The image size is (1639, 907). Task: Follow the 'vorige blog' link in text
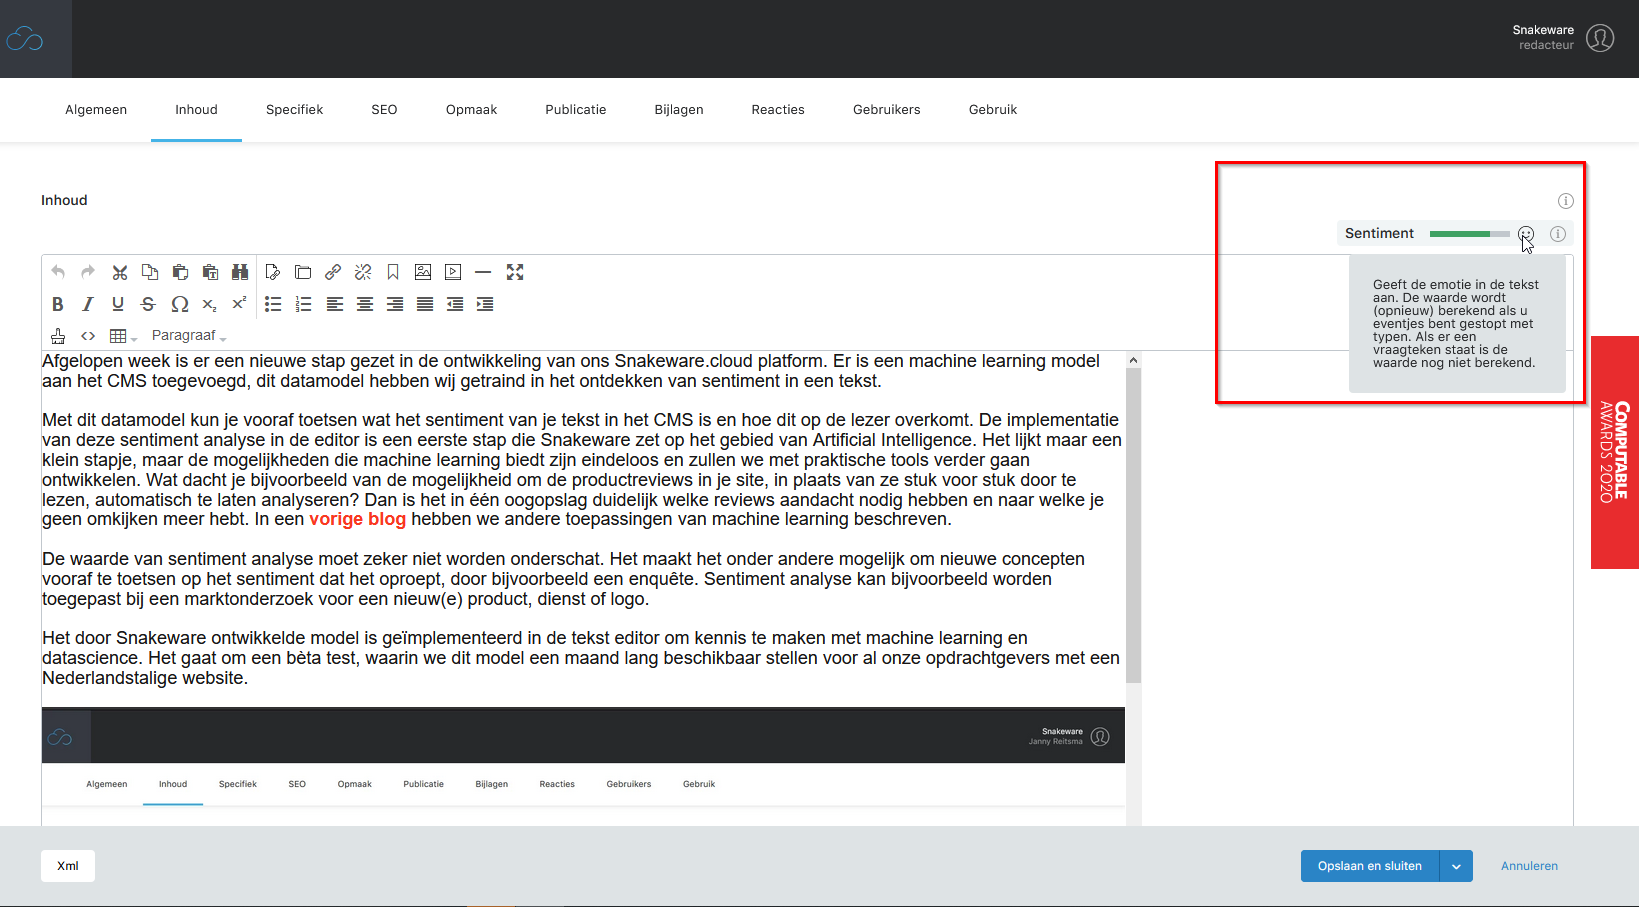pos(358,519)
